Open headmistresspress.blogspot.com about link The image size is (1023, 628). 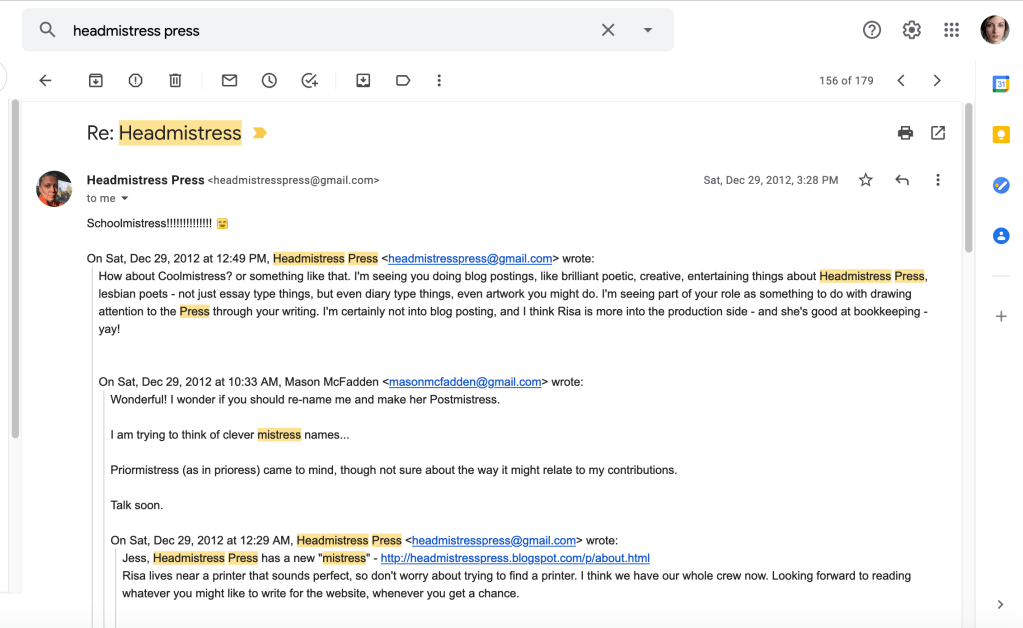coord(515,558)
